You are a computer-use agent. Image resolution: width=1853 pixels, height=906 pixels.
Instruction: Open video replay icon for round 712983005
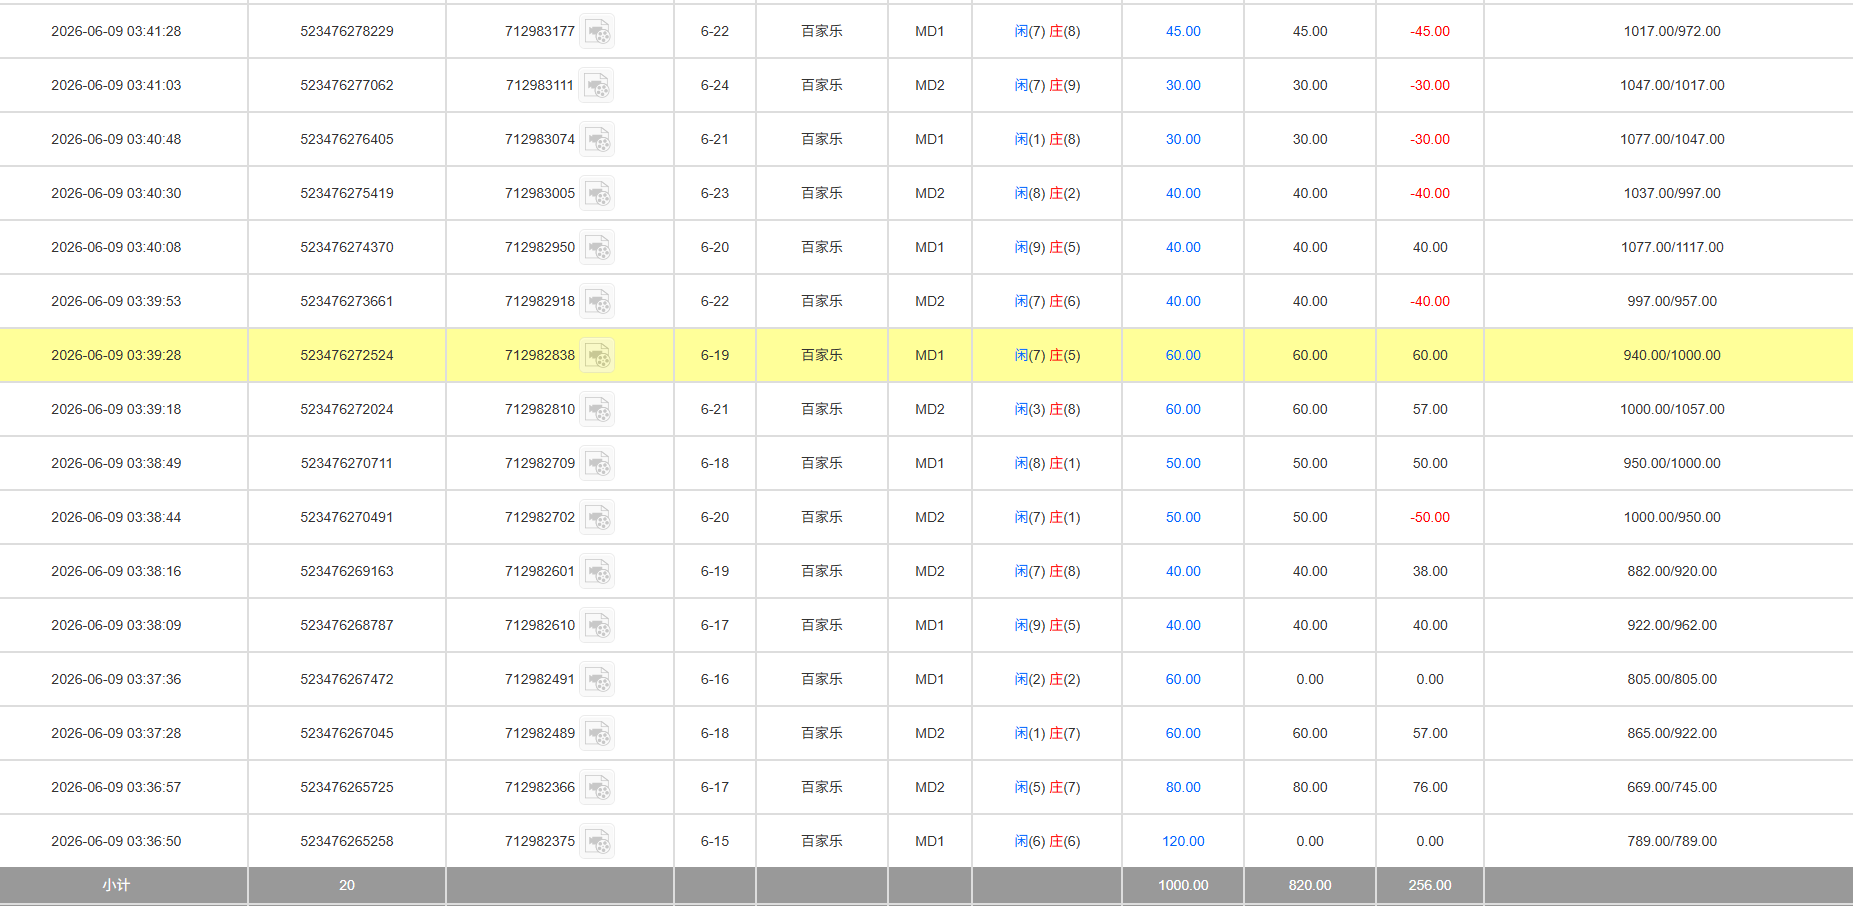point(597,193)
